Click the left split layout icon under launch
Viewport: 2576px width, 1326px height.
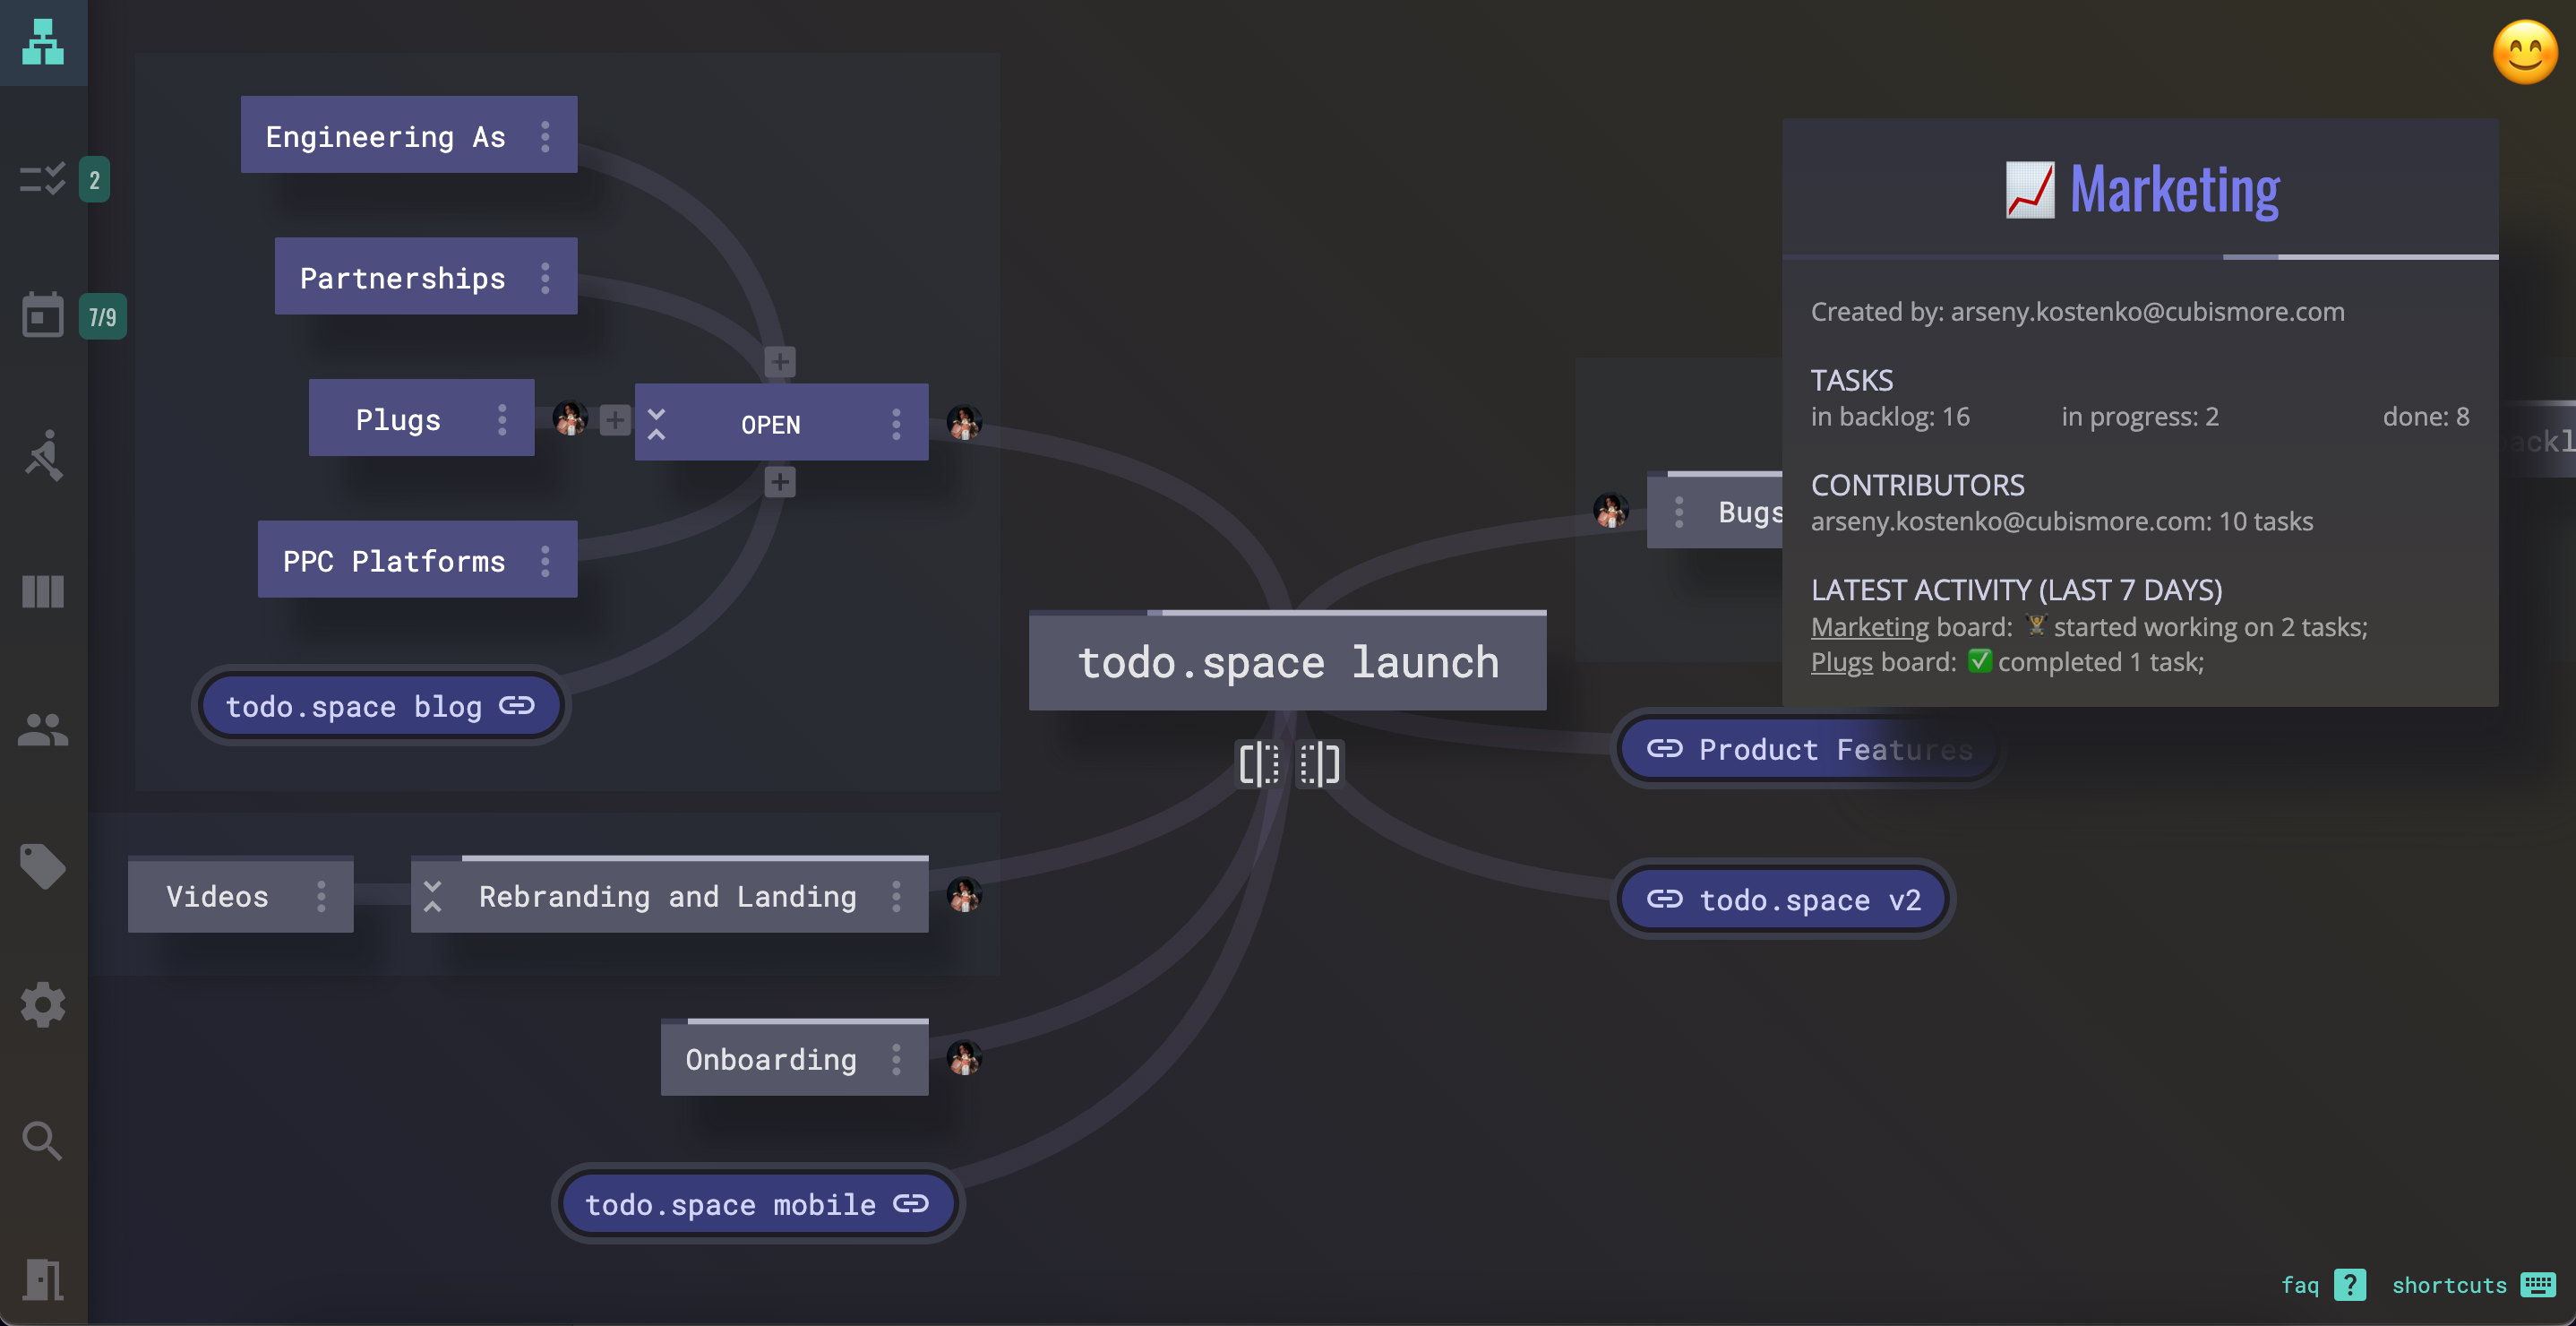(x=1259, y=764)
